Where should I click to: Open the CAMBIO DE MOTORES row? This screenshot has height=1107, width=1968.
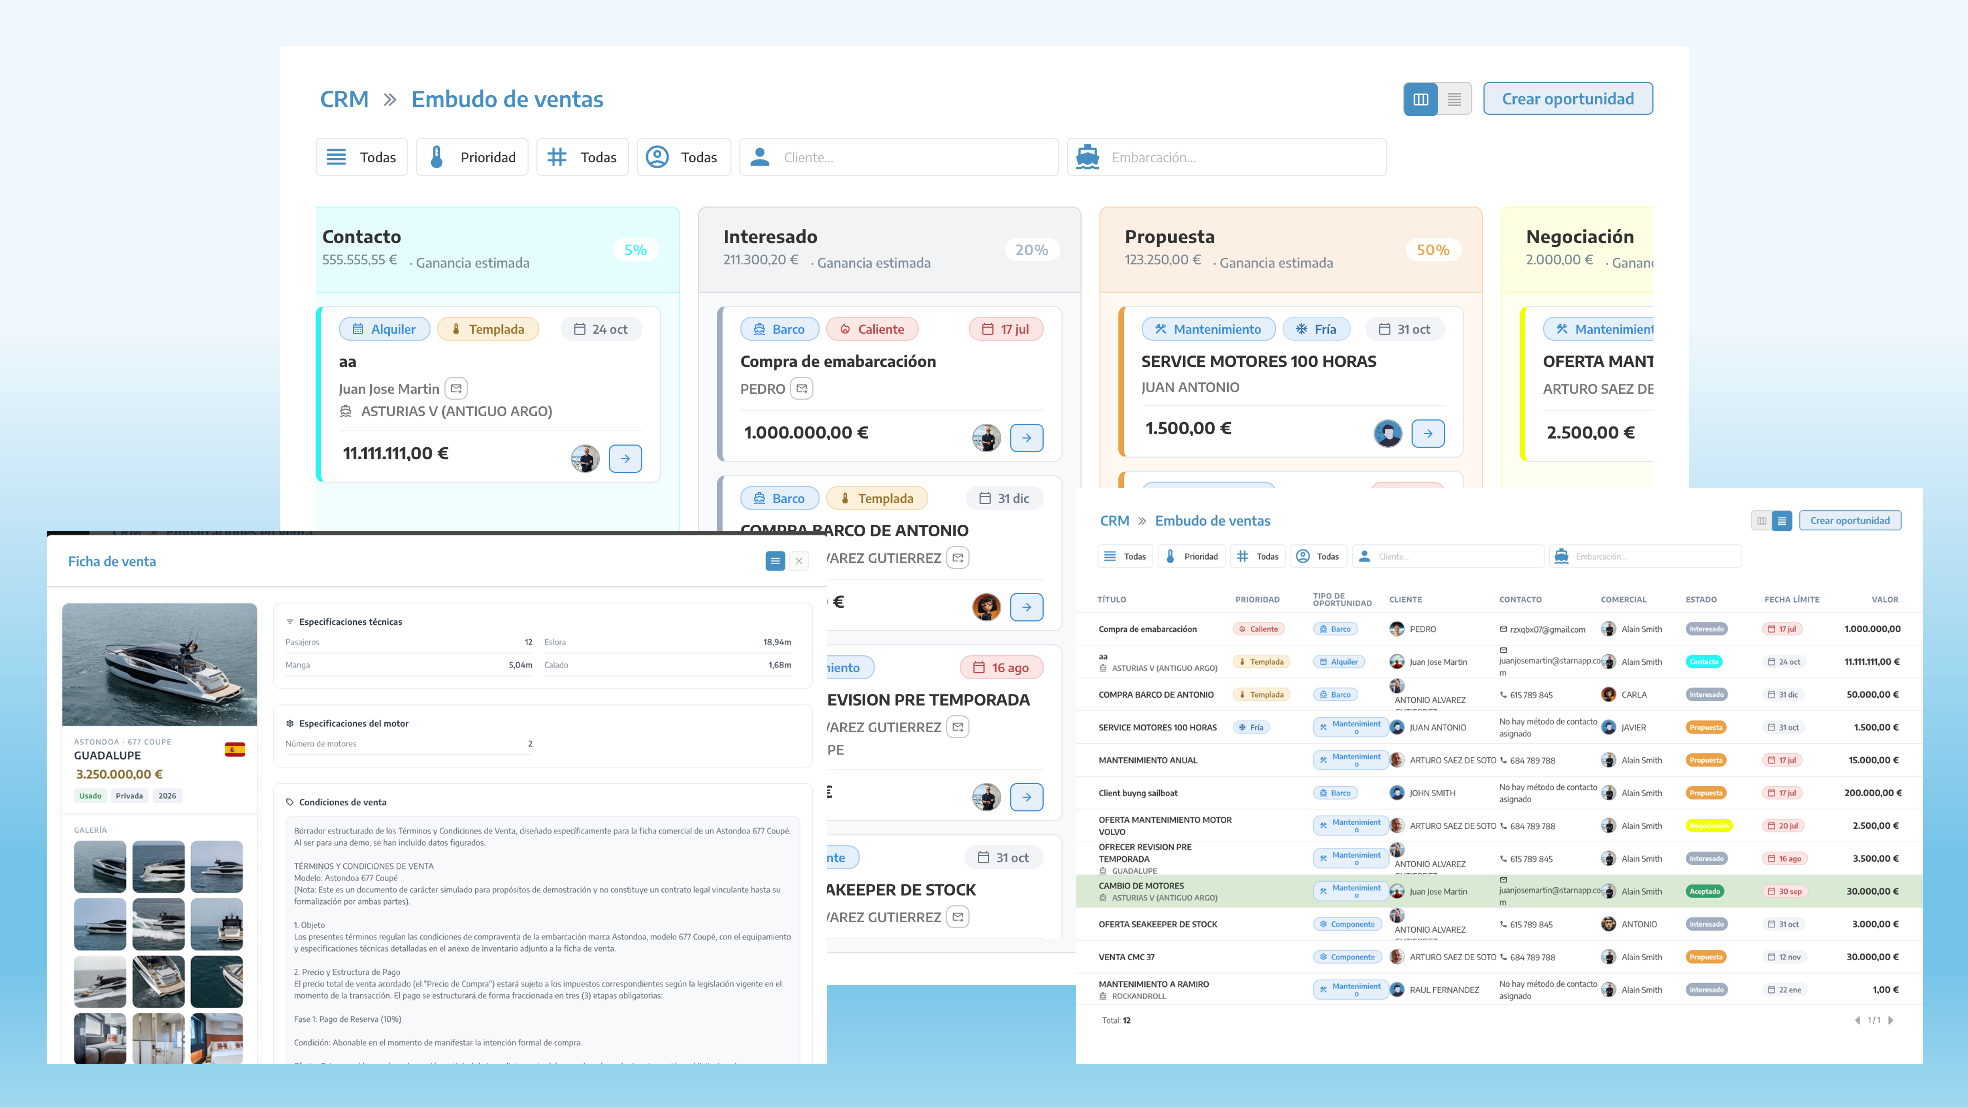click(1499, 891)
